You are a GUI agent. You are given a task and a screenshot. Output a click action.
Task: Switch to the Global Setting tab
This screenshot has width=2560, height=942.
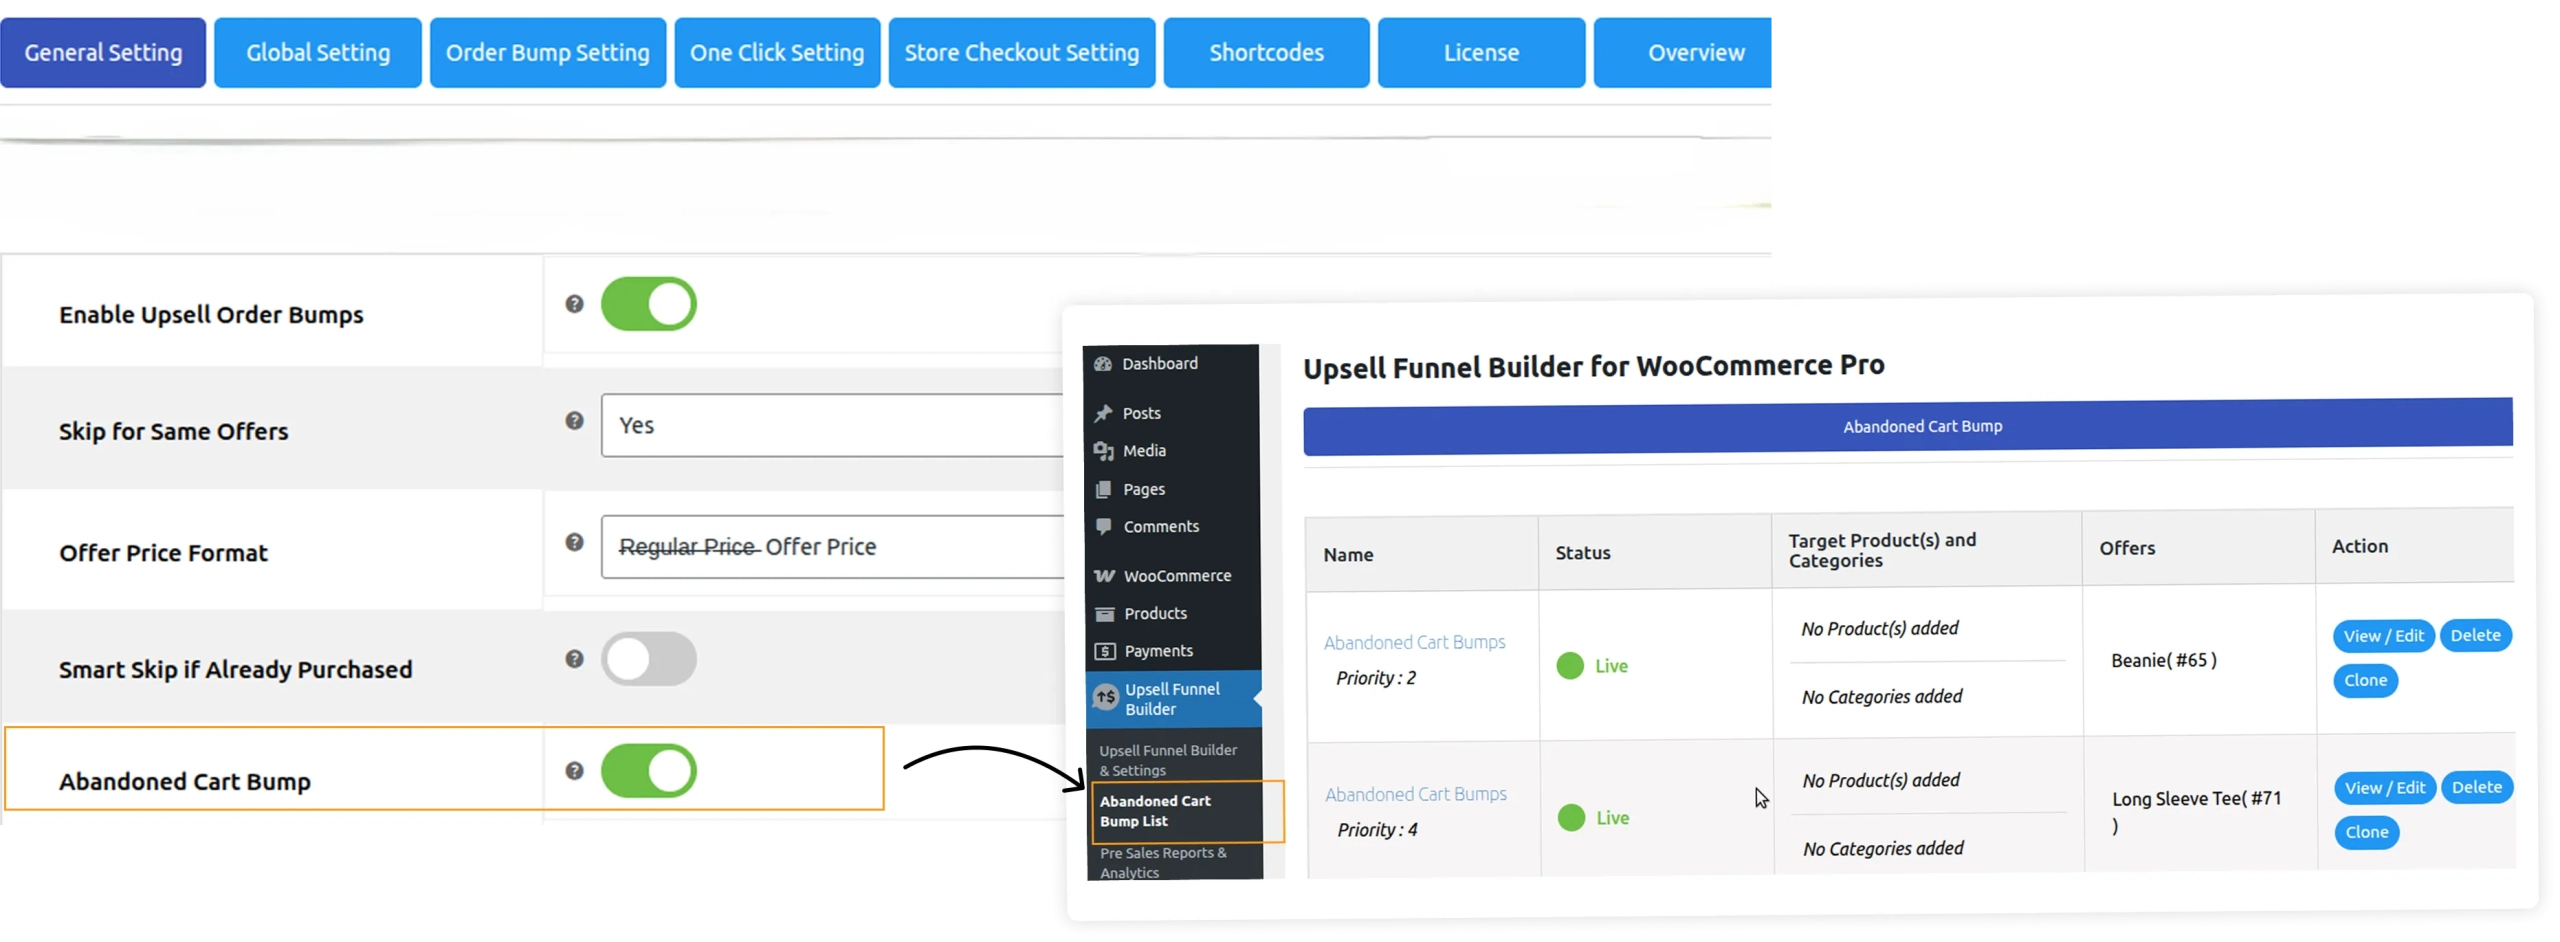coord(317,53)
